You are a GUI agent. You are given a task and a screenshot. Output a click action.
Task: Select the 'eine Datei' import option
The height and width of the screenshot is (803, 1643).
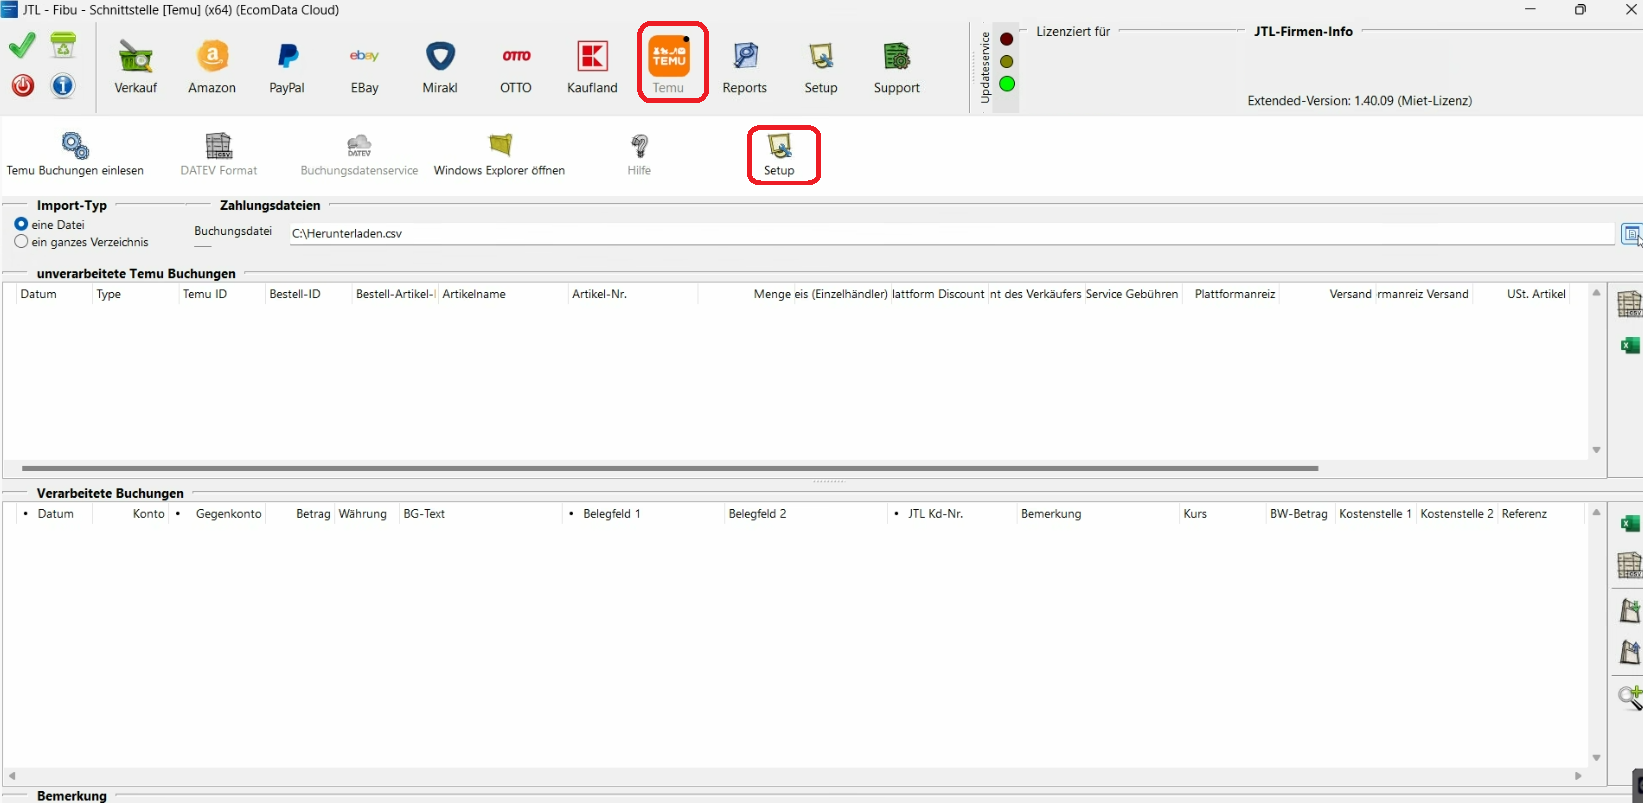pyautogui.click(x=21, y=225)
